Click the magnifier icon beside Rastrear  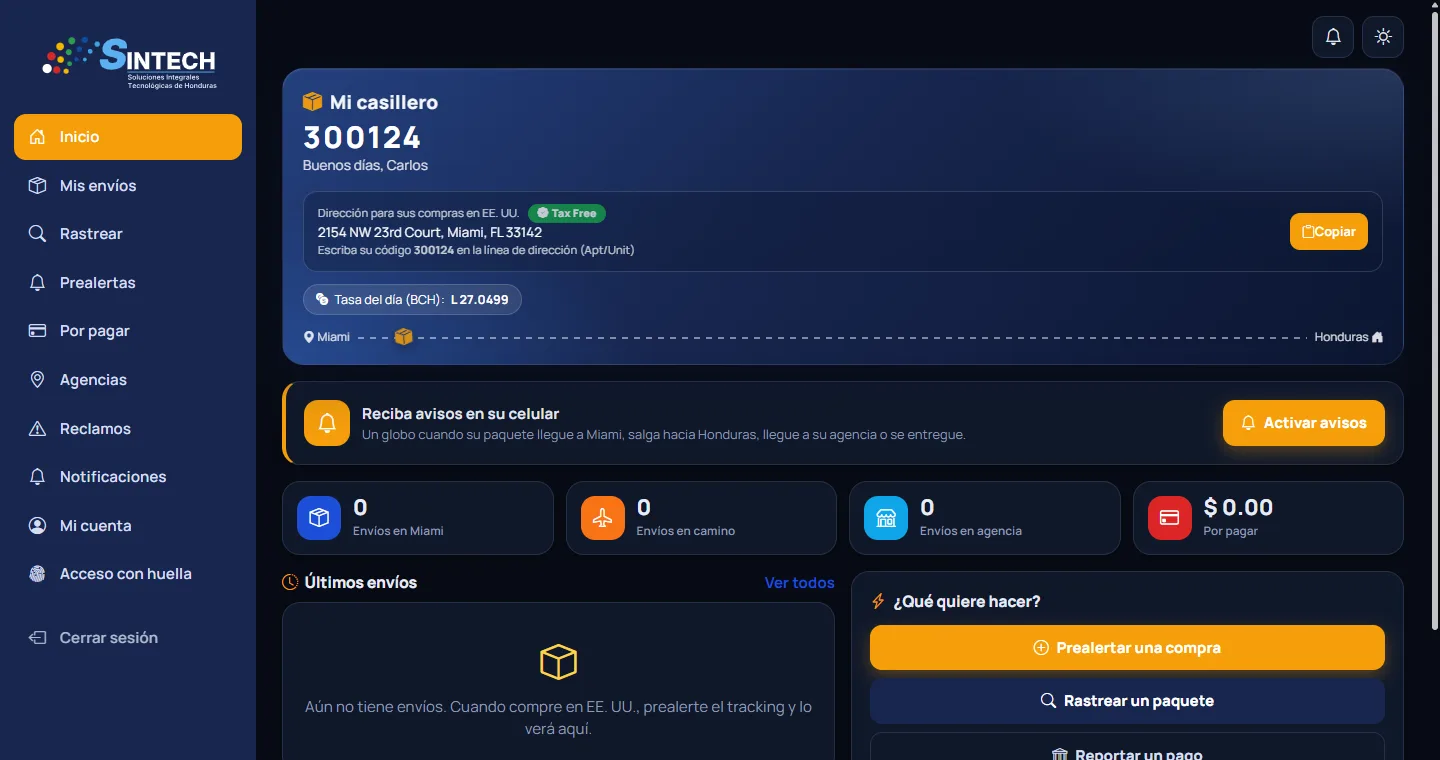coord(37,234)
